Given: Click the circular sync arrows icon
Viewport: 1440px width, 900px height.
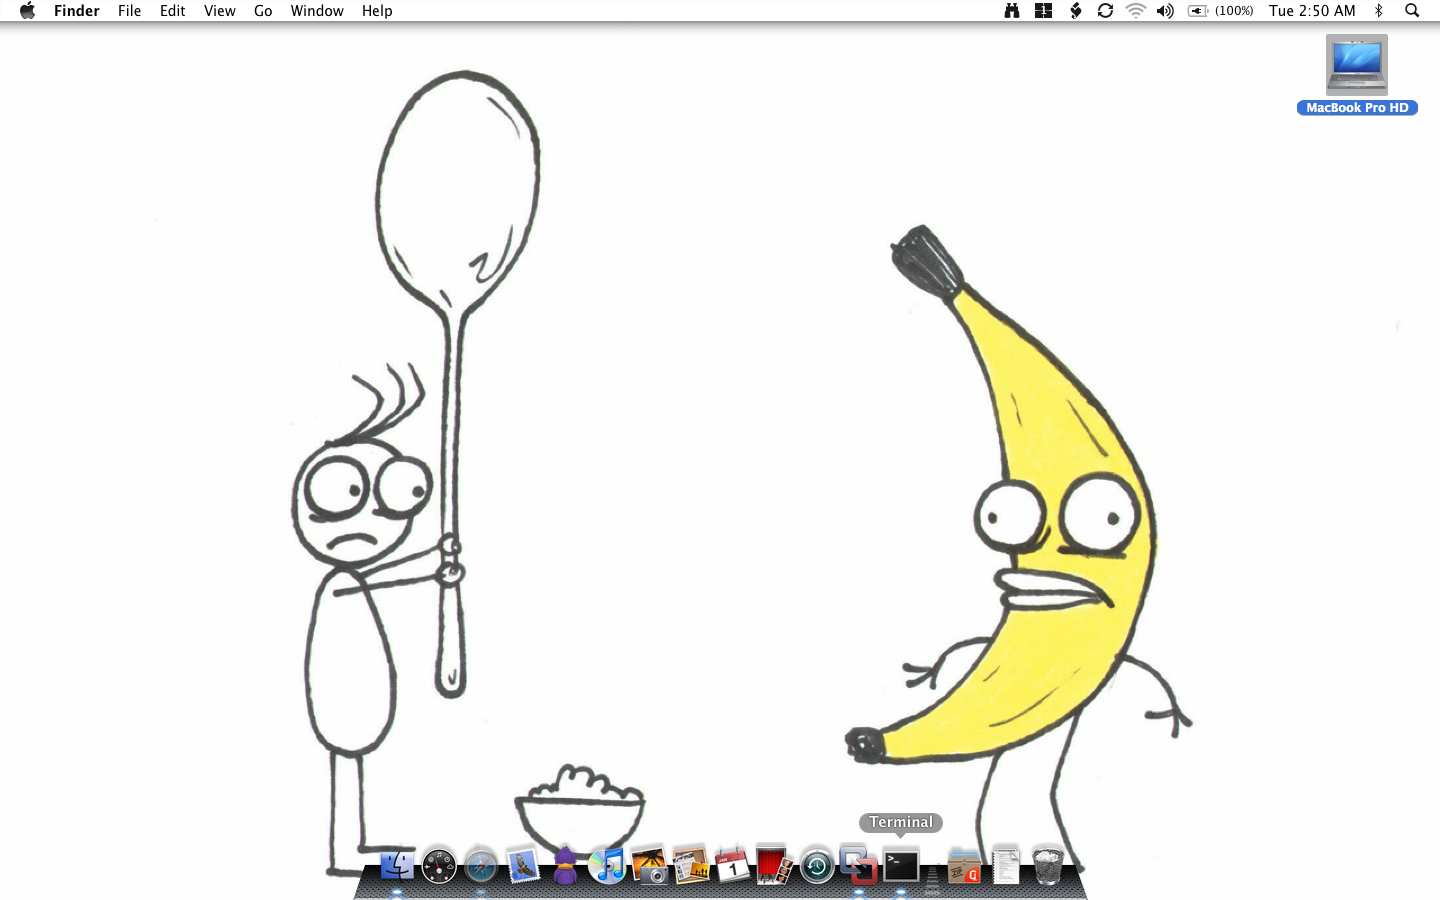Looking at the screenshot, I should click(1105, 11).
